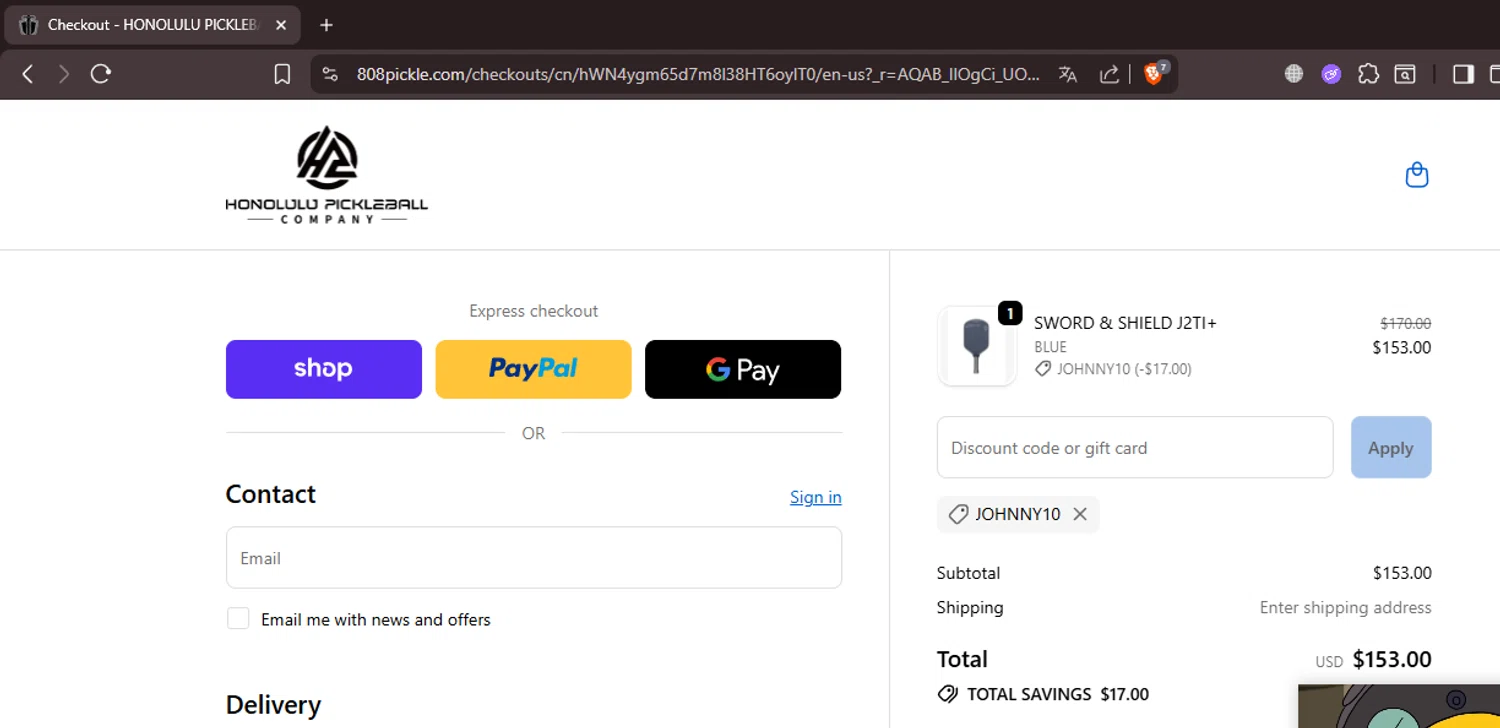Click the purple circular extension icon

(x=1331, y=74)
